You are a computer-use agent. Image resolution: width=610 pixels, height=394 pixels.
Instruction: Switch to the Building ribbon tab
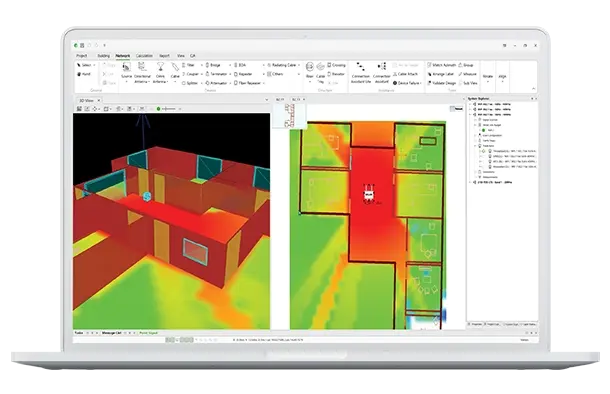coord(103,56)
